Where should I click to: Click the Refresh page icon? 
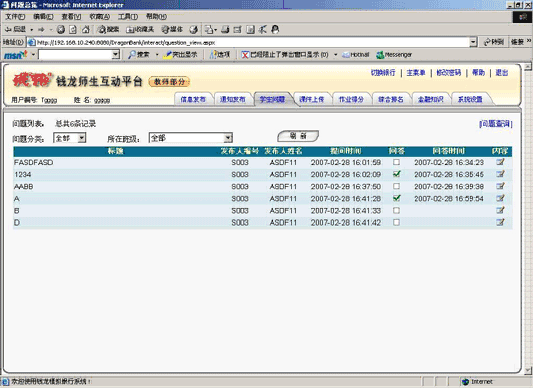tap(73, 30)
